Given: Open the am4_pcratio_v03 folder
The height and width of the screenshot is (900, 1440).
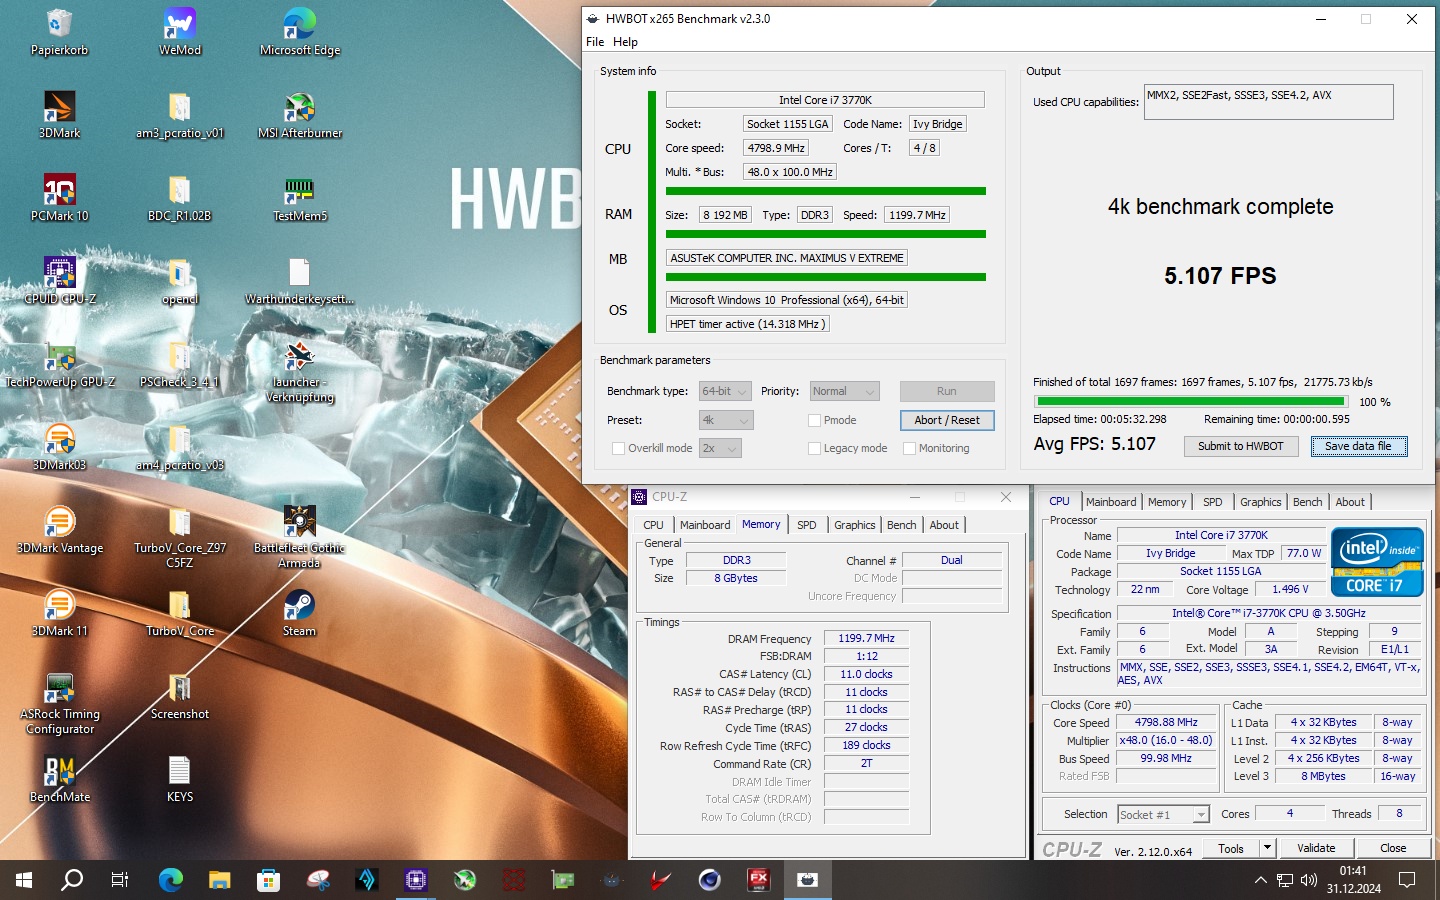Looking at the screenshot, I should (180, 447).
